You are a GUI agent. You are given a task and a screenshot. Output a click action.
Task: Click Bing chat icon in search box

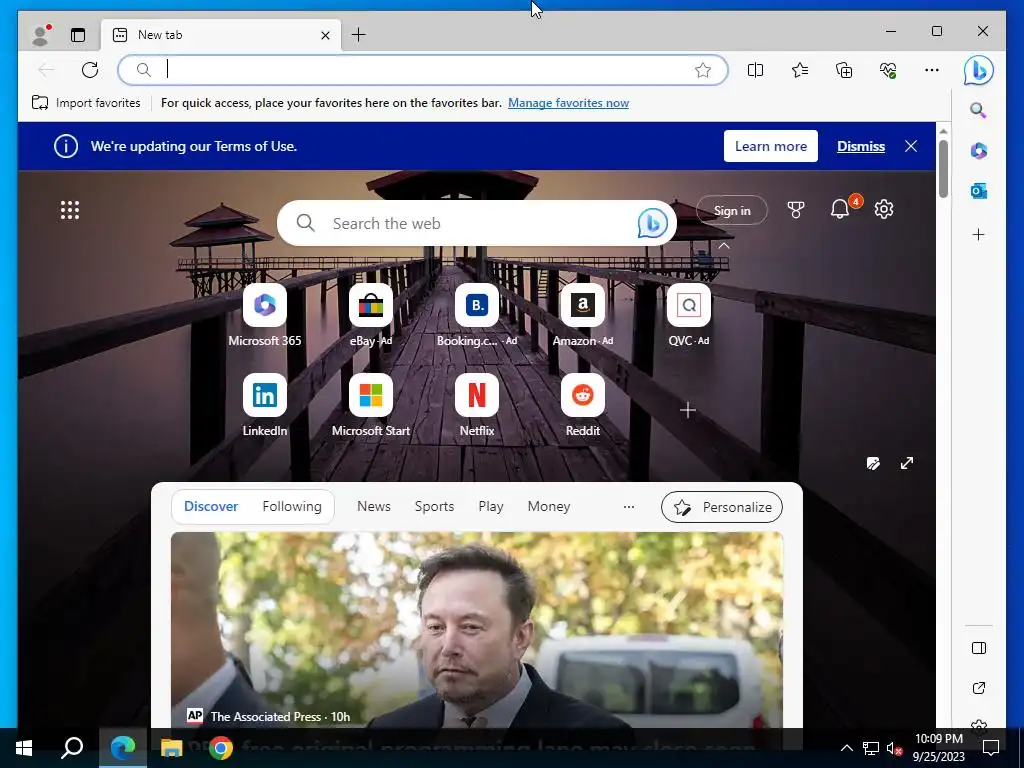(652, 223)
